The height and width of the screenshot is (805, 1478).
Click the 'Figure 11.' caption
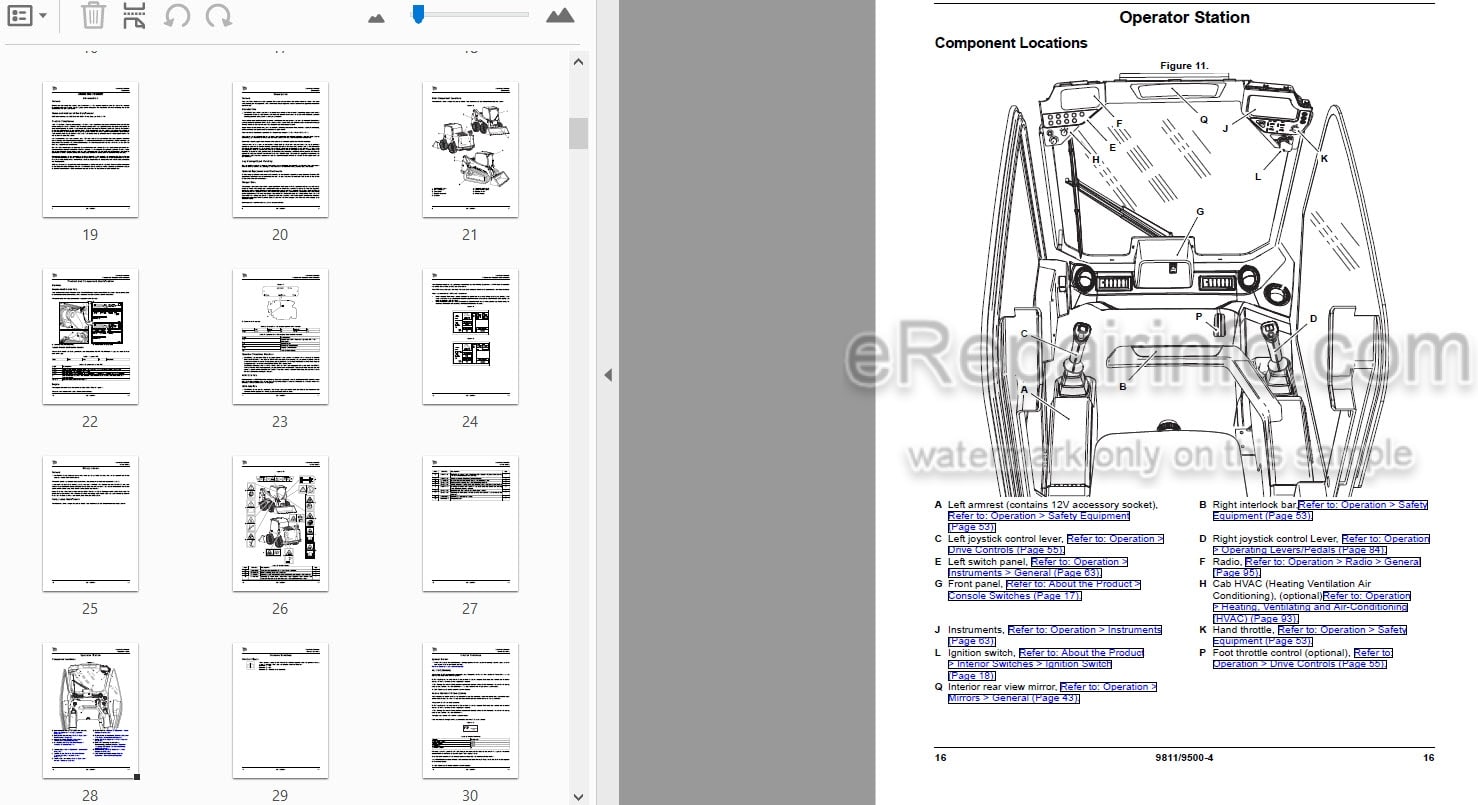point(1184,66)
